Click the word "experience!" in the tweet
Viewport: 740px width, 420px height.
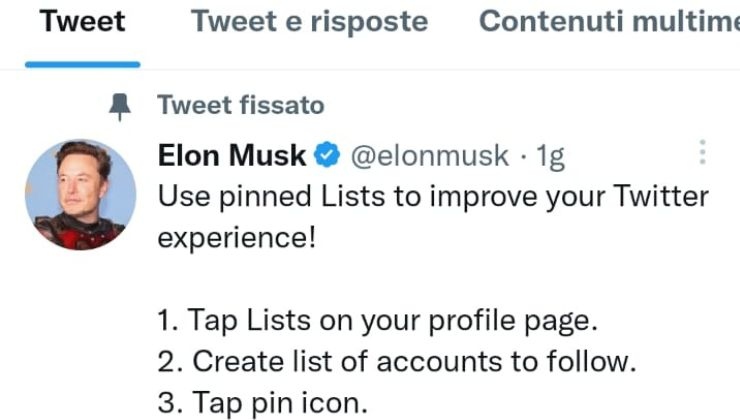[x=237, y=237]
